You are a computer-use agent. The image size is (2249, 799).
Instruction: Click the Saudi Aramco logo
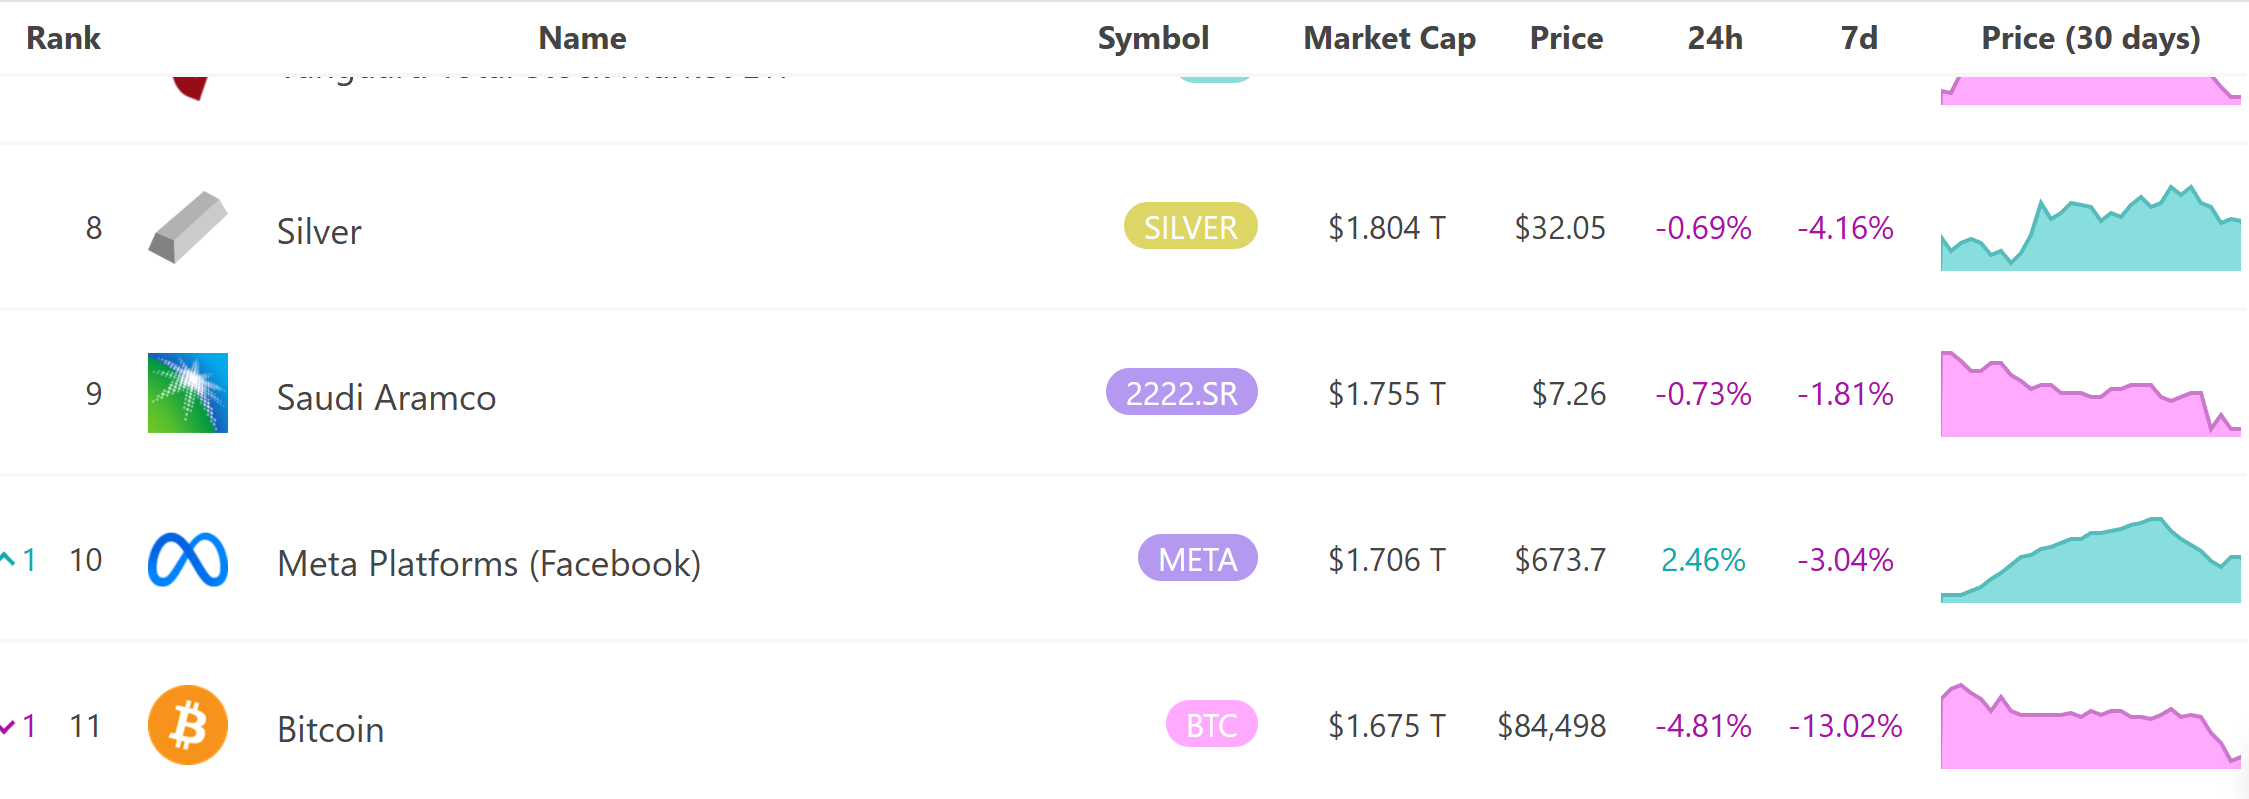[188, 393]
